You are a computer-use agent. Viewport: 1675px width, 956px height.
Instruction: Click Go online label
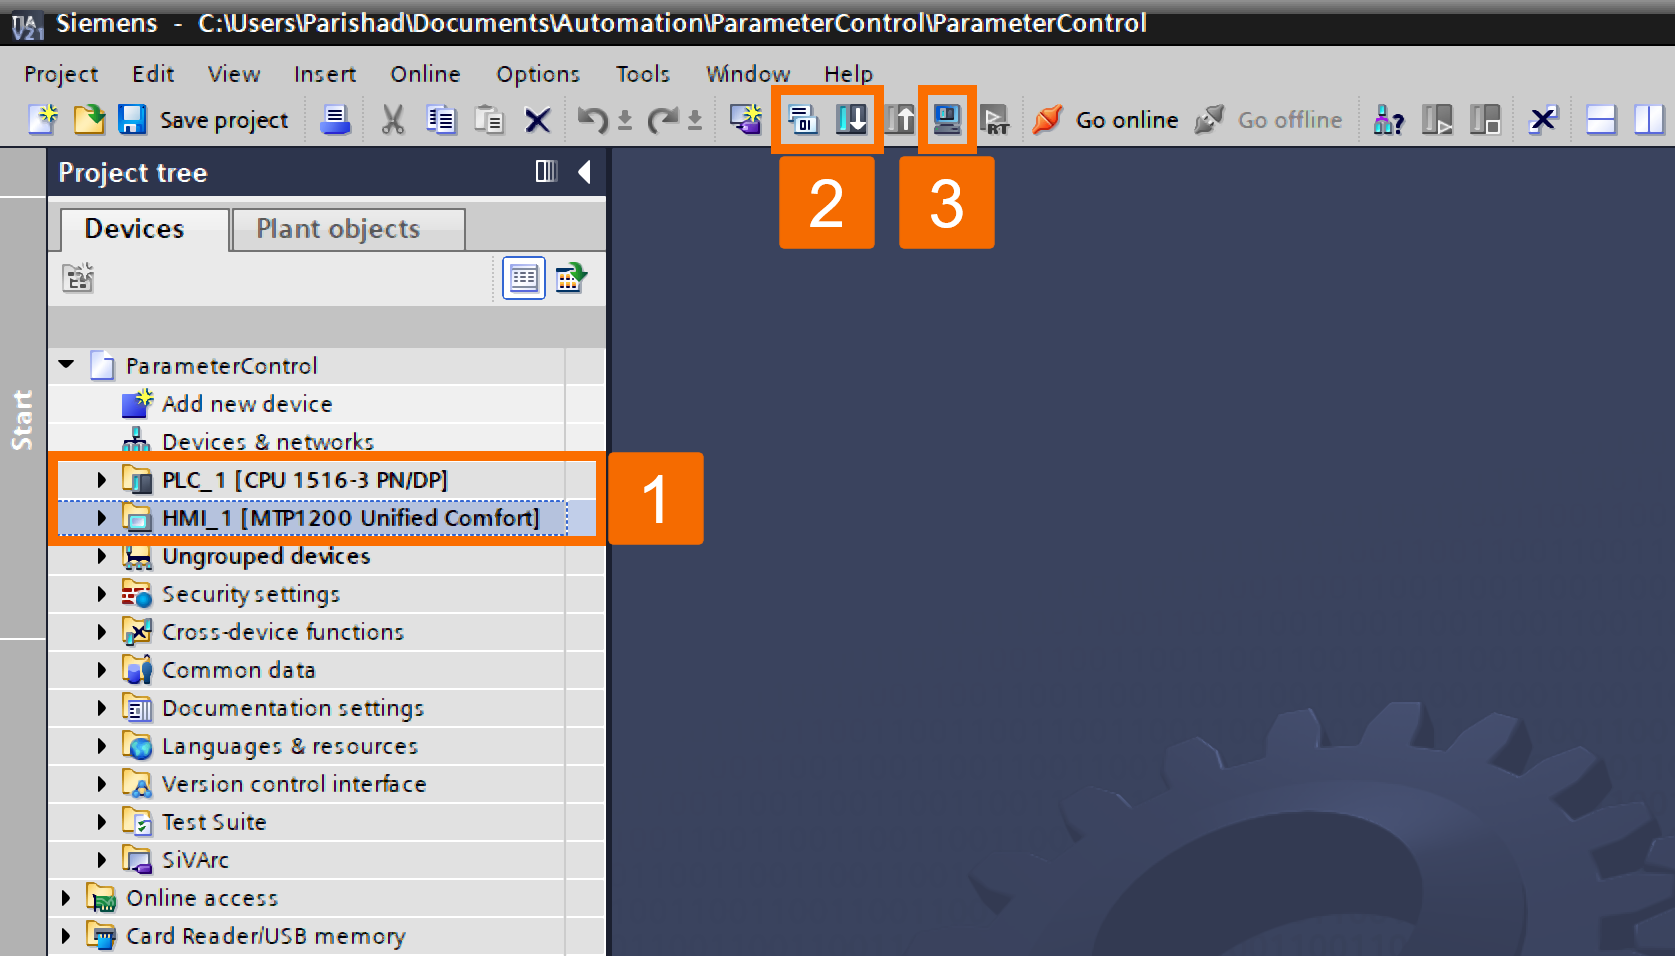point(1127,120)
